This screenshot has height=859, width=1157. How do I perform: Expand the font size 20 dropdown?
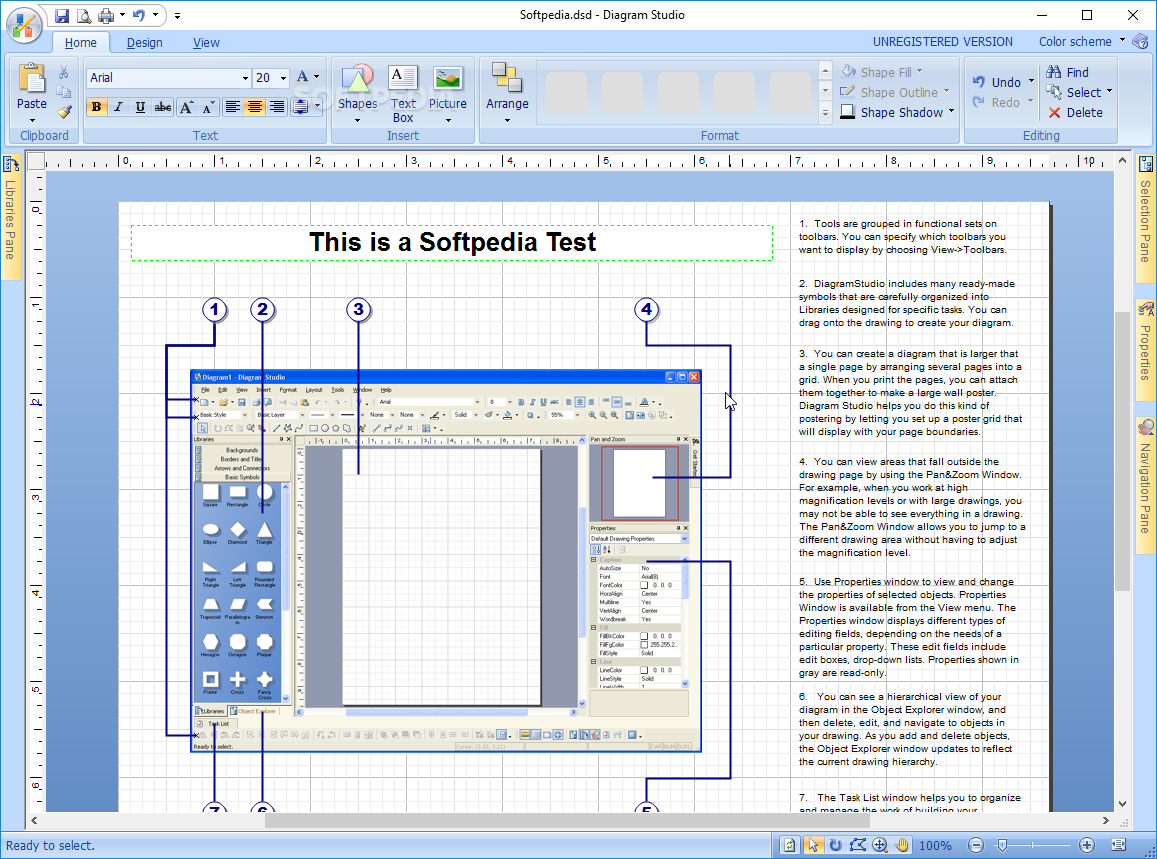(x=283, y=77)
